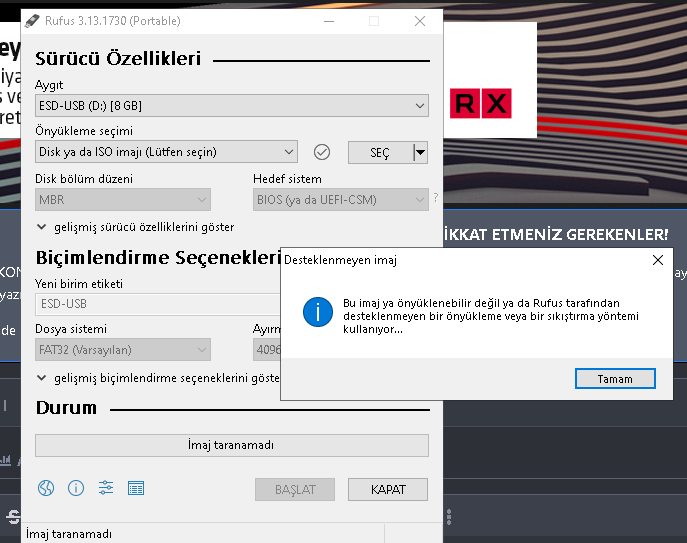Open the Disk bölüm düzeni MBR dropdown

123,200
